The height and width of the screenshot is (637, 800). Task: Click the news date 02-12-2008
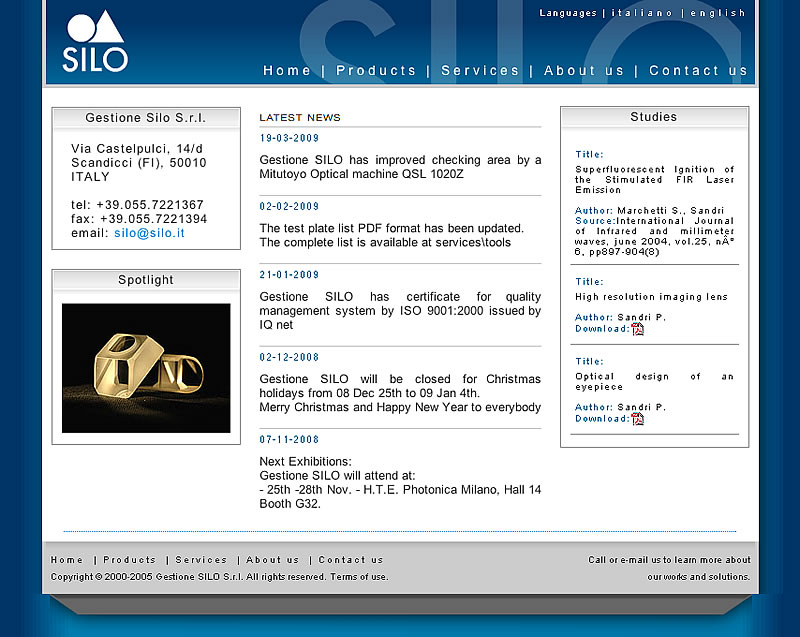[289, 358]
